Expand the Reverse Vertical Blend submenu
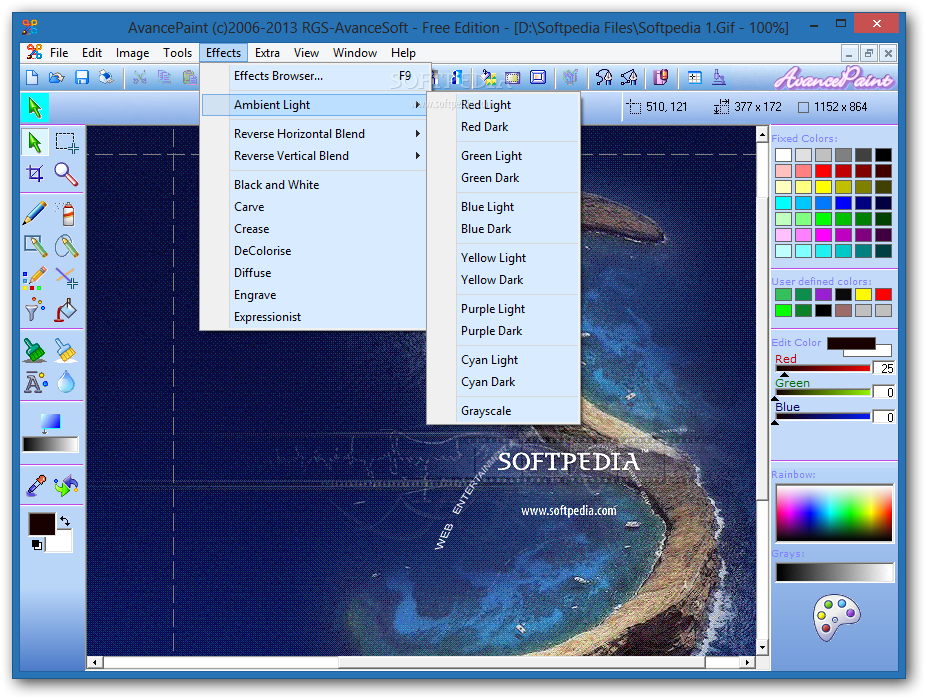Image resolution: width=926 pixels, height=699 pixels. [x=314, y=156]
